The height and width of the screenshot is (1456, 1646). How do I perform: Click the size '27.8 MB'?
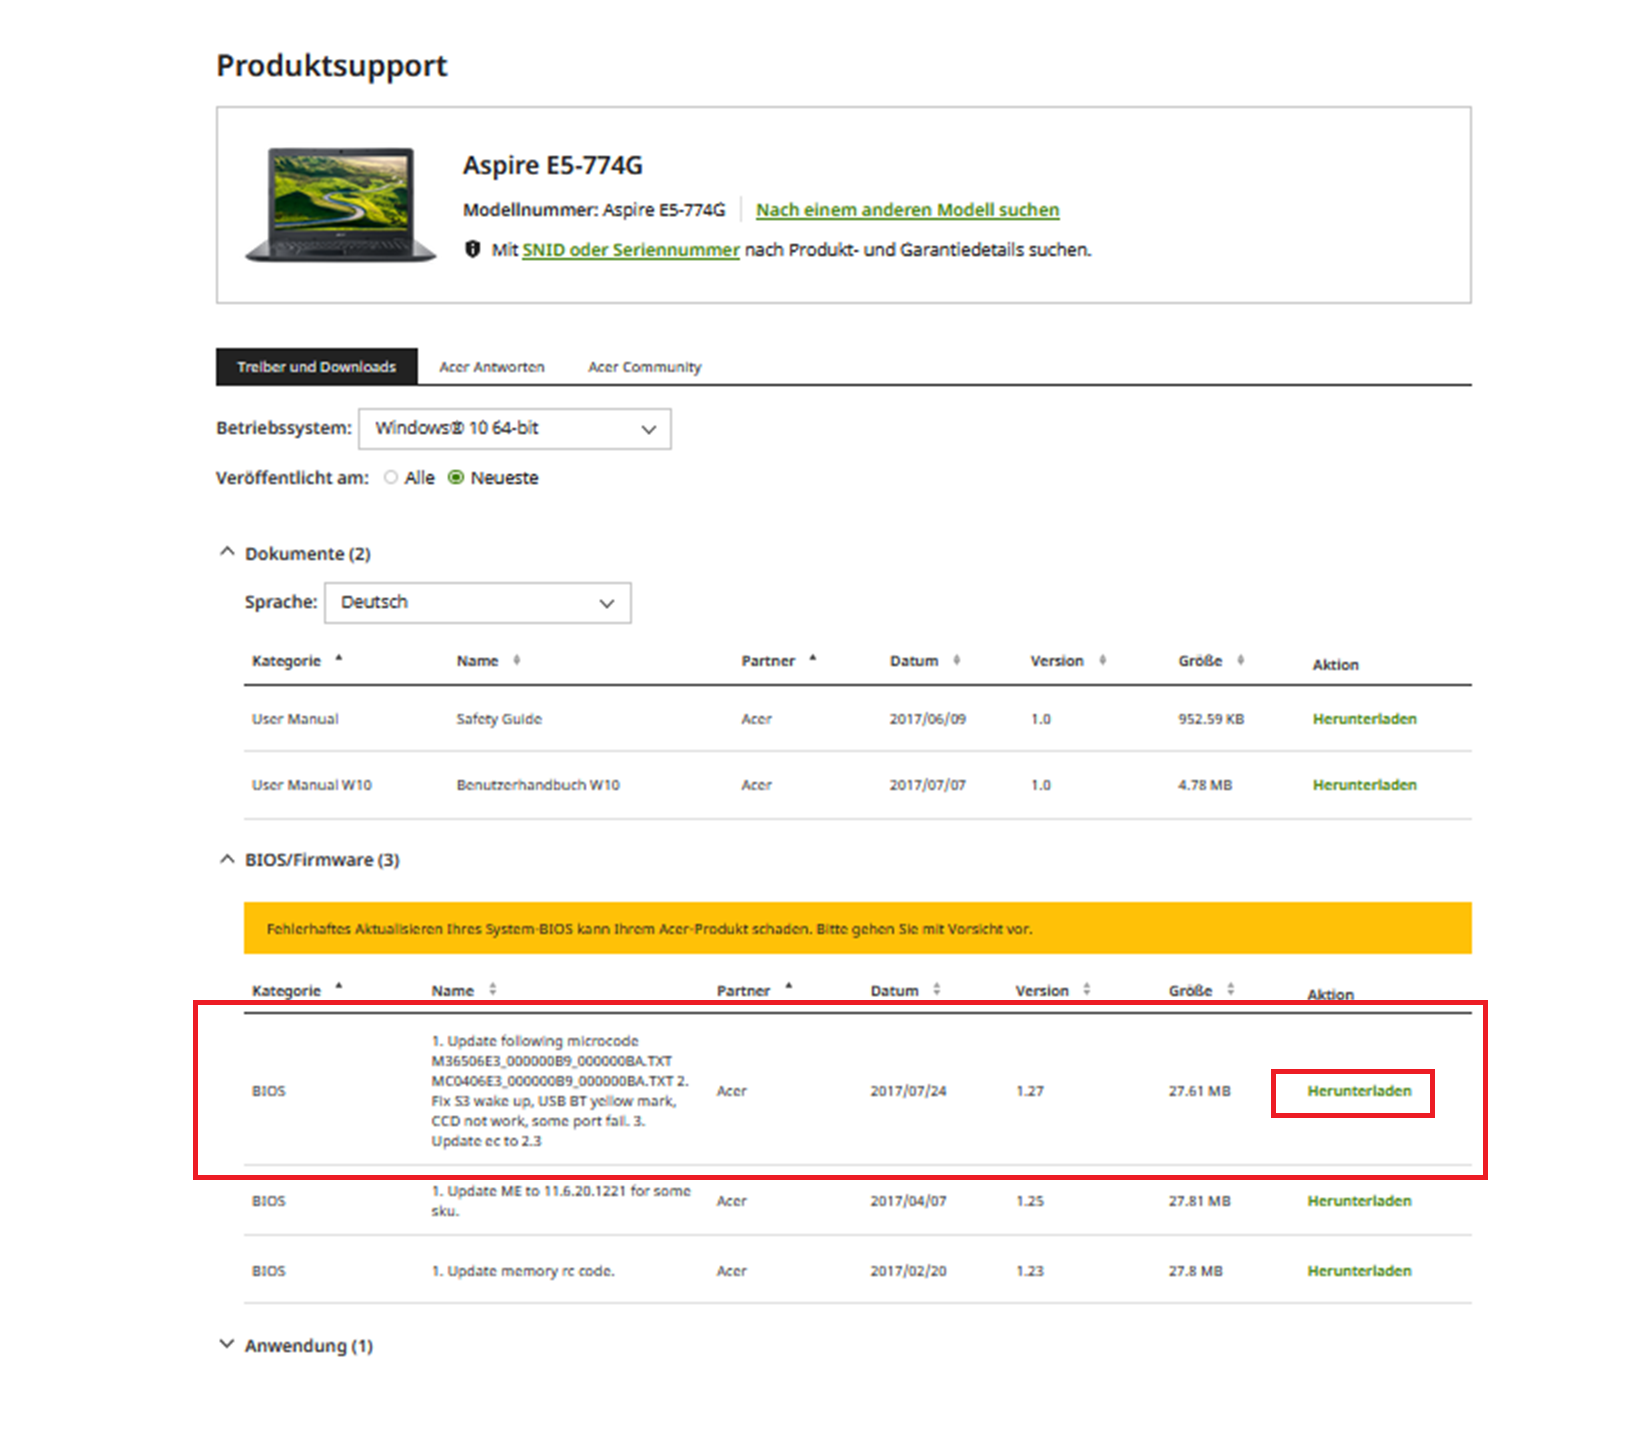1196,1271
